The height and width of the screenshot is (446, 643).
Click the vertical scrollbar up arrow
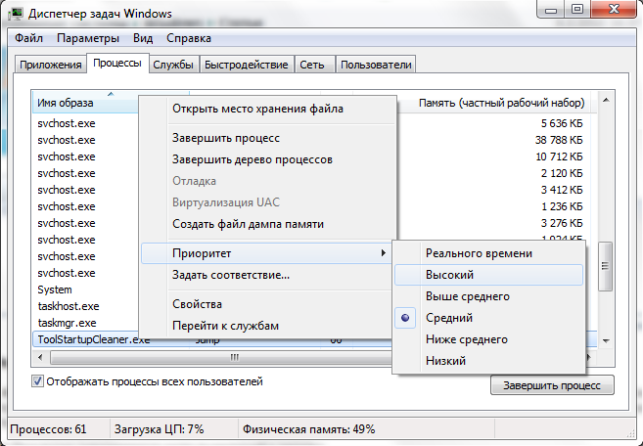point(606,100)
